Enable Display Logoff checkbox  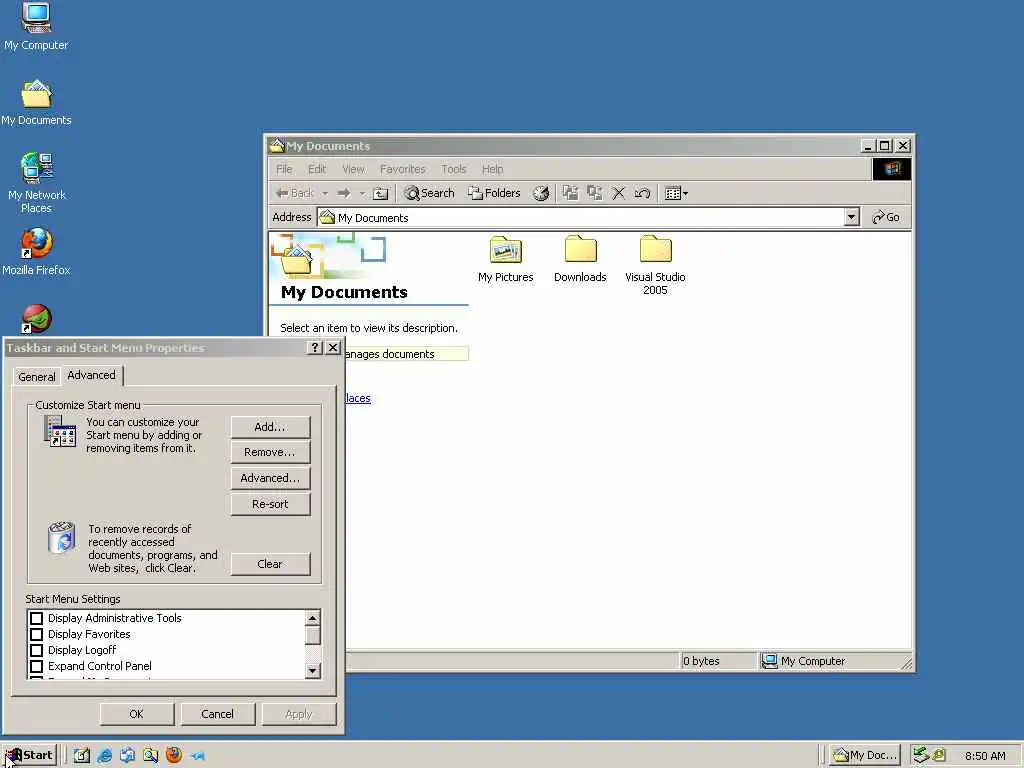(x=37, y=650)
